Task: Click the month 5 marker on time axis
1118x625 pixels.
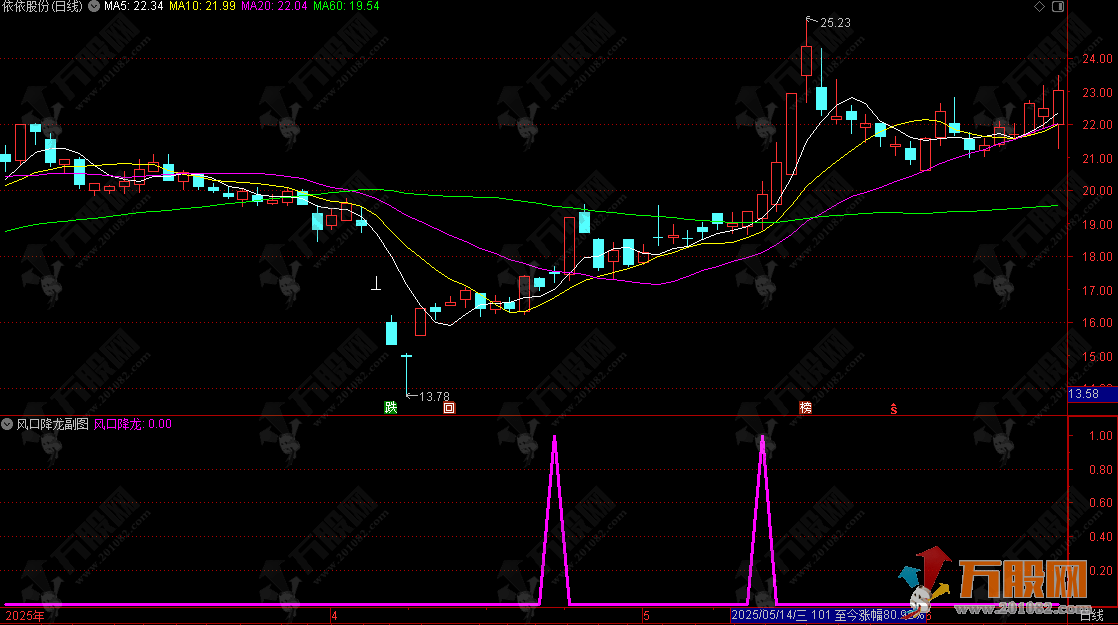Action: click(x=646, y=616)
